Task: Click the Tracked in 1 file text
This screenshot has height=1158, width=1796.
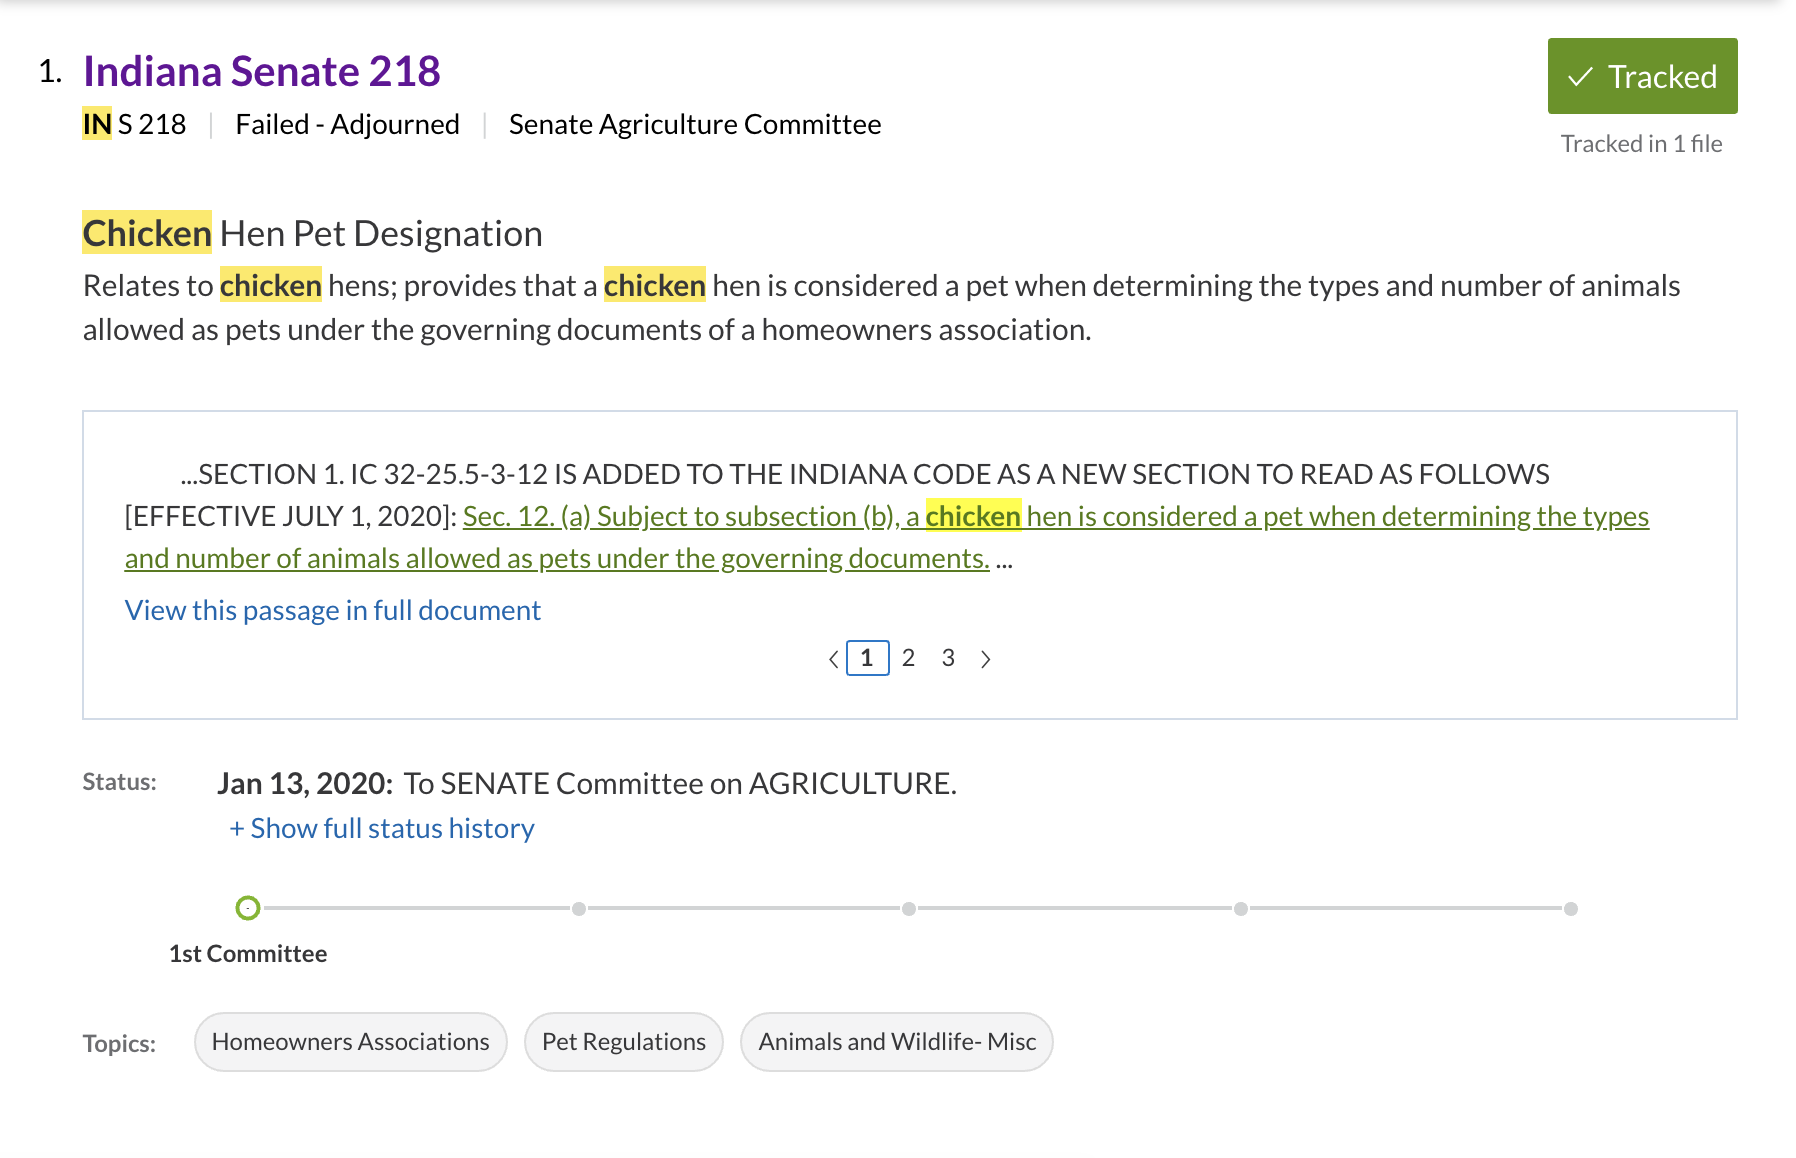Action: click(1641, 144)
